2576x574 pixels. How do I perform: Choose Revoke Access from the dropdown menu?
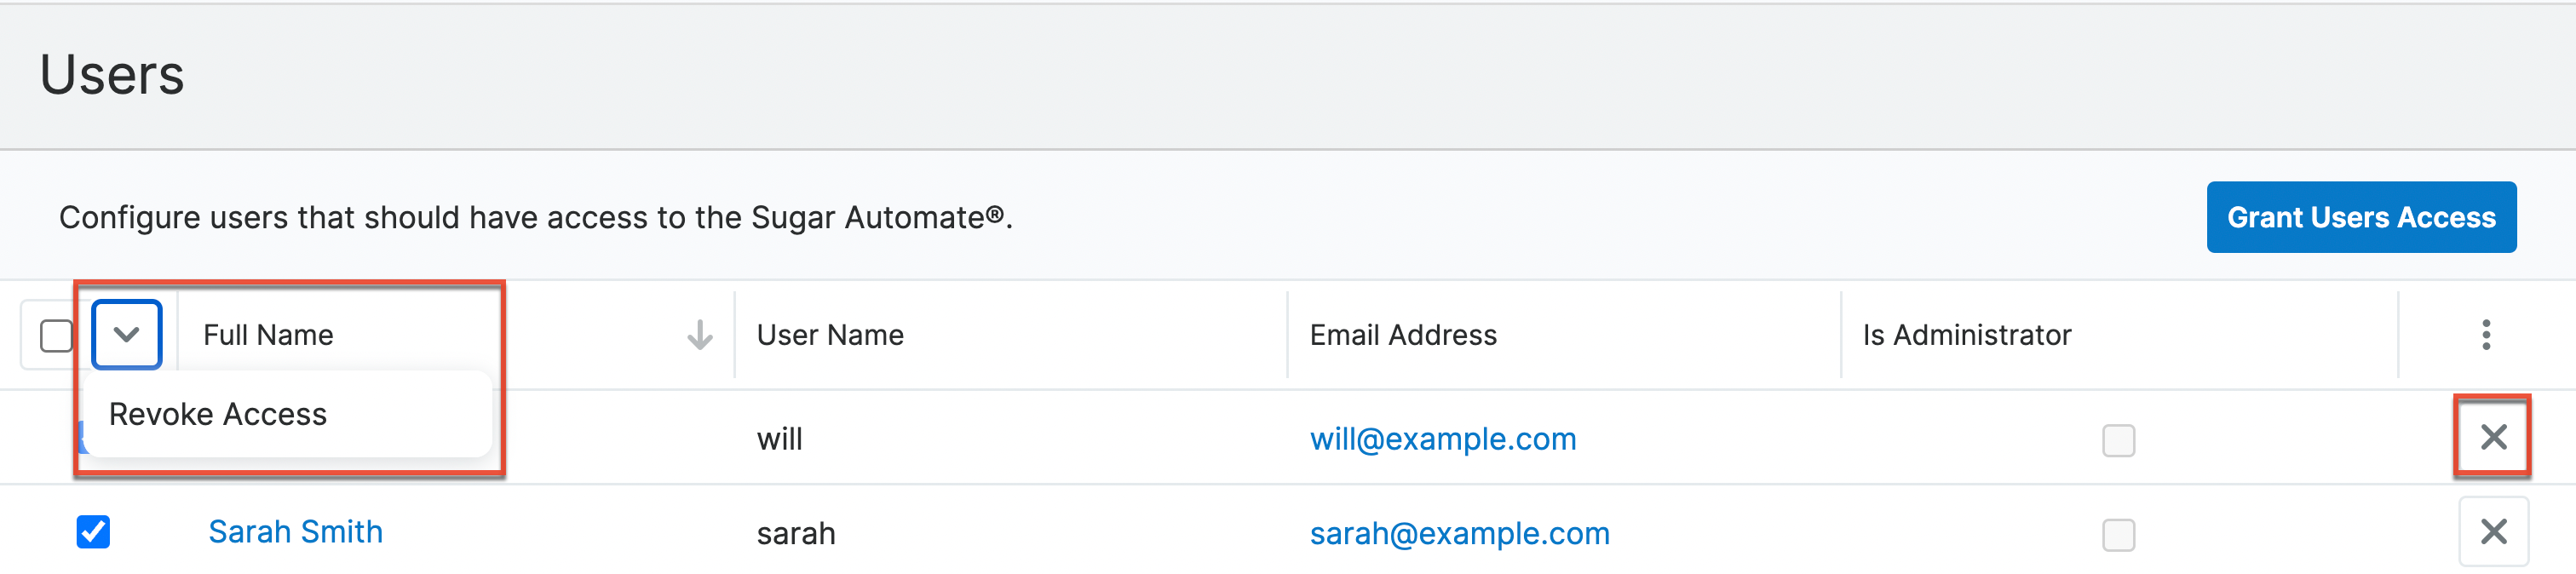coord(218,414)
